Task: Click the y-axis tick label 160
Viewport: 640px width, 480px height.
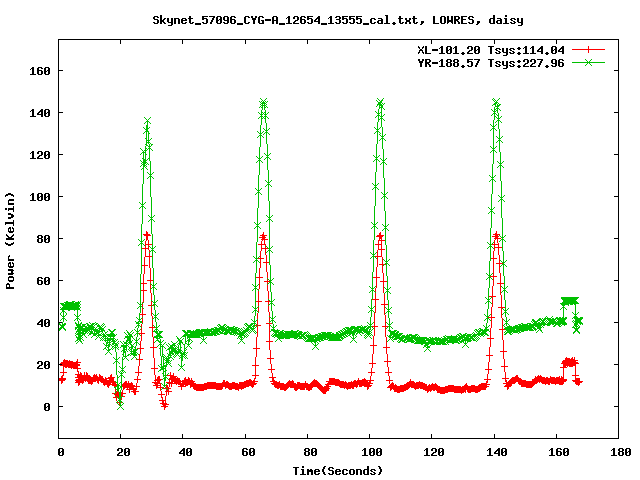Action: coord(40,71)
